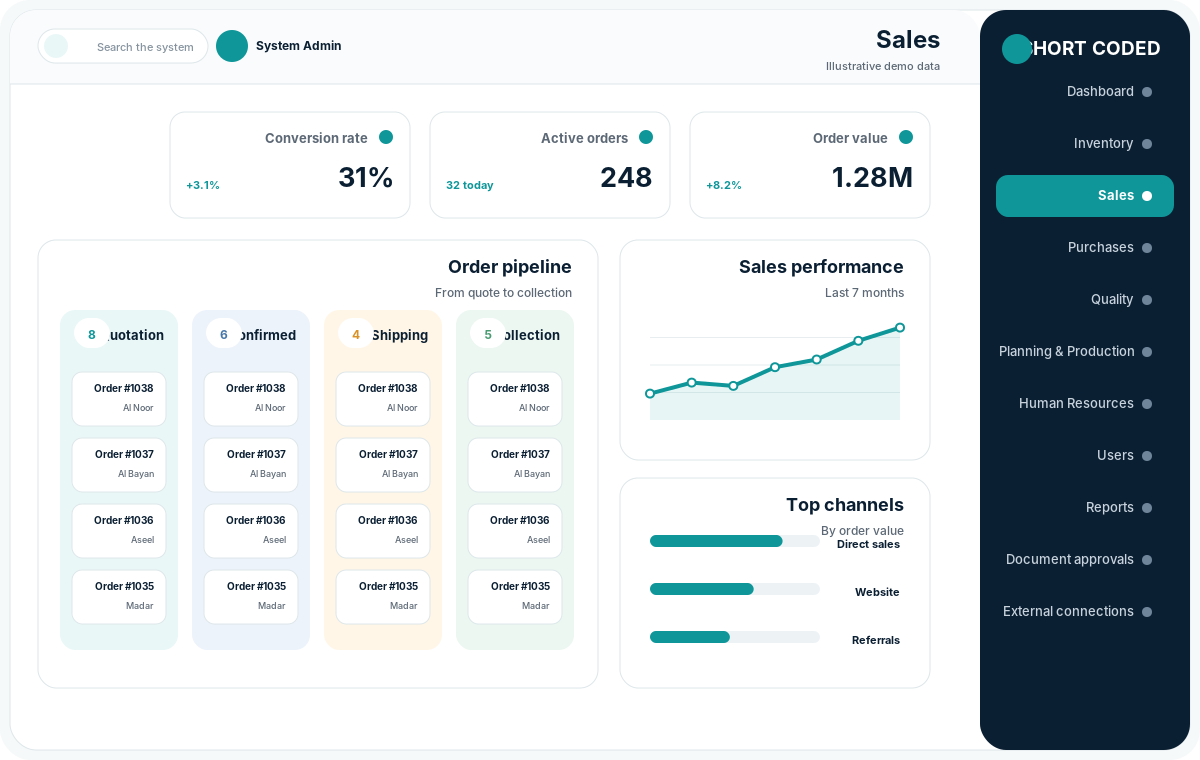Click the Shipping count badge showing 4
Screen dimensions: 1200x760
point(356,334)
